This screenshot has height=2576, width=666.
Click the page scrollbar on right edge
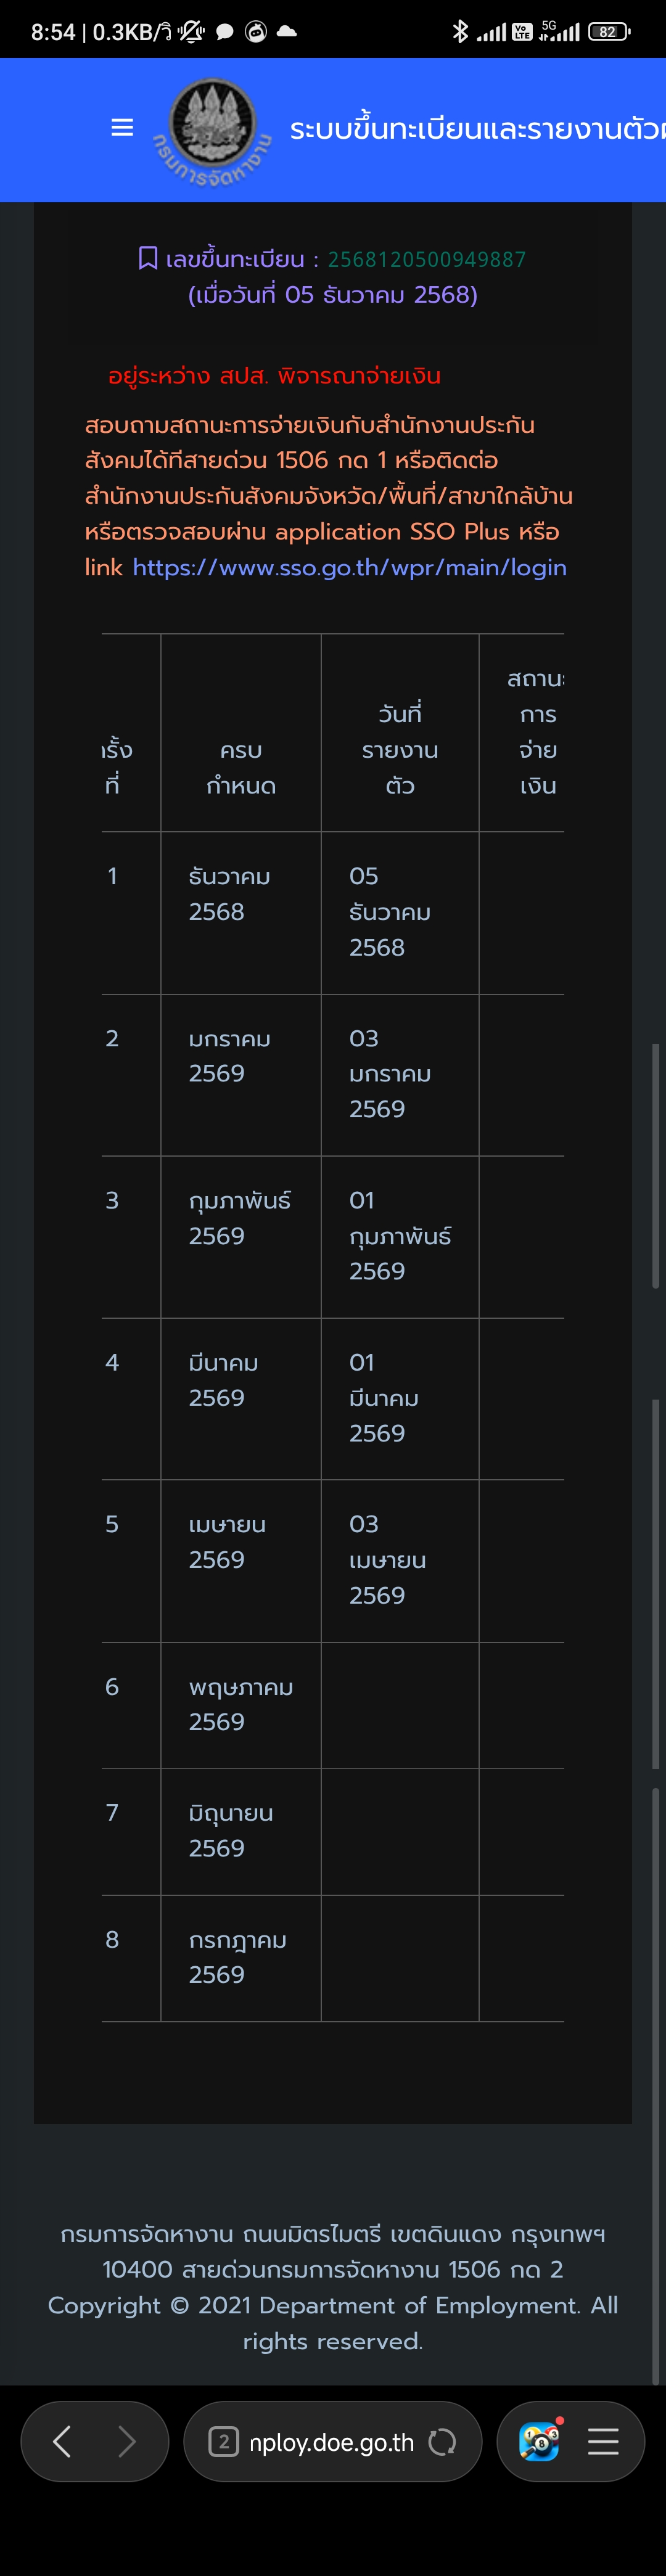[x=655, y=1165]
